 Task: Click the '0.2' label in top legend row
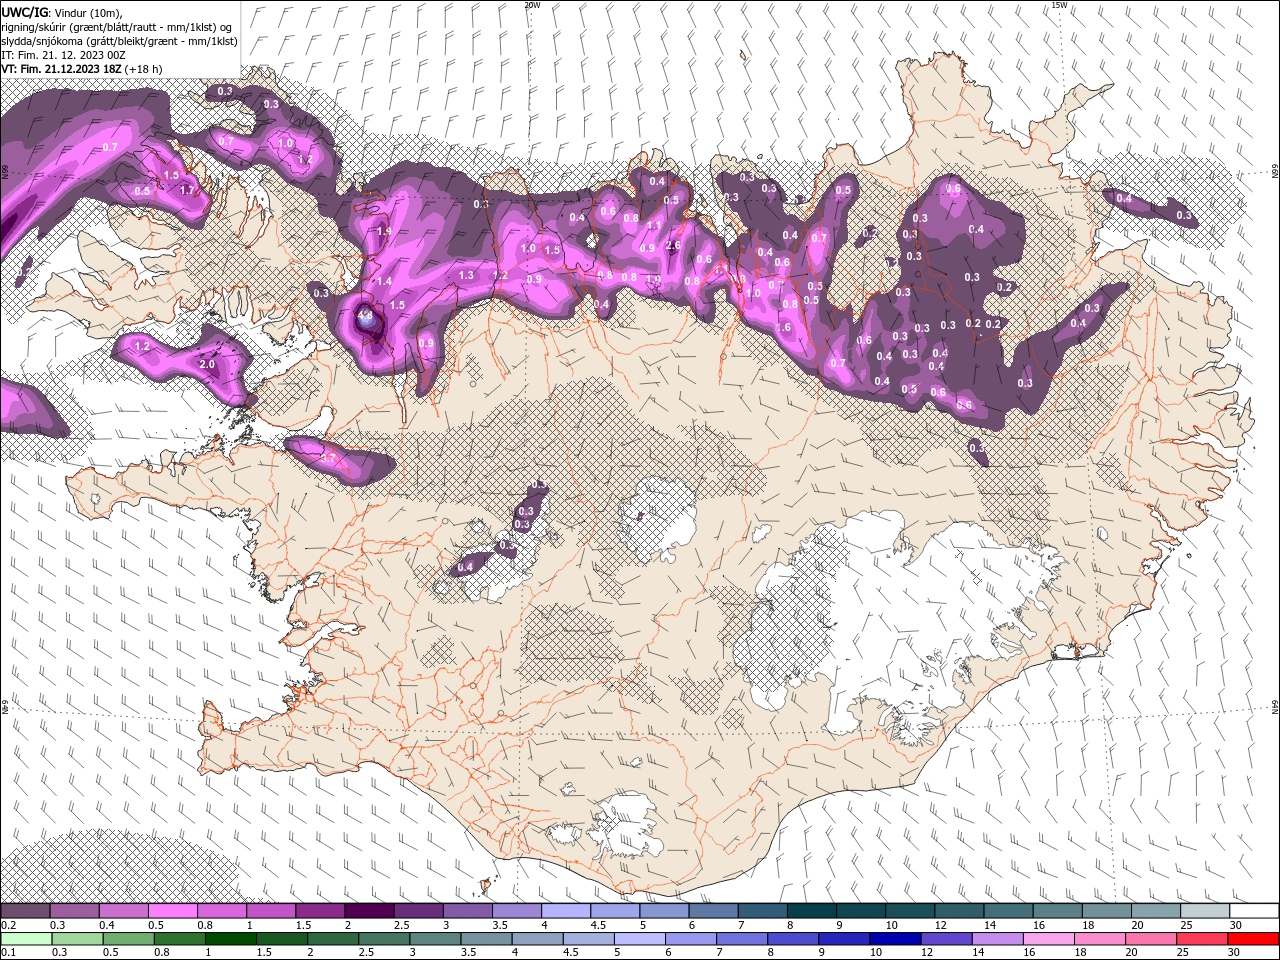(x=8, y=926)
